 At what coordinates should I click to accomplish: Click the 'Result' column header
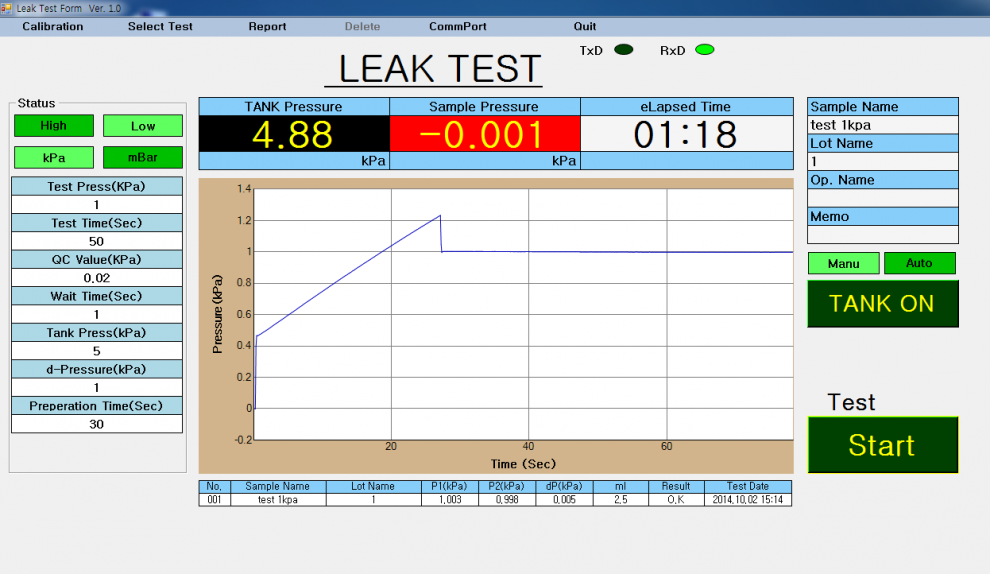(676, 486)
